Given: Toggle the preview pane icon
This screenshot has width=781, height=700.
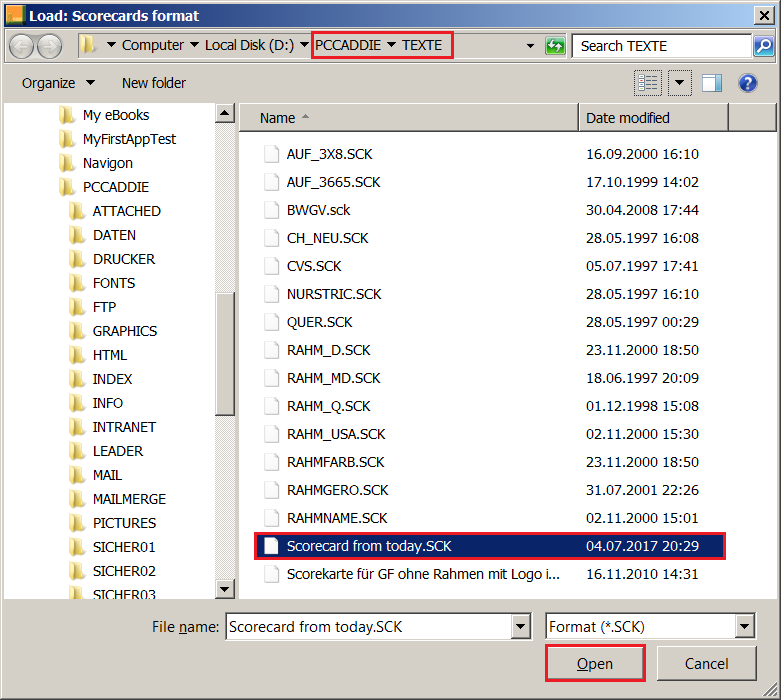Looking at the screenshot, I should click(x=712, y=83).
